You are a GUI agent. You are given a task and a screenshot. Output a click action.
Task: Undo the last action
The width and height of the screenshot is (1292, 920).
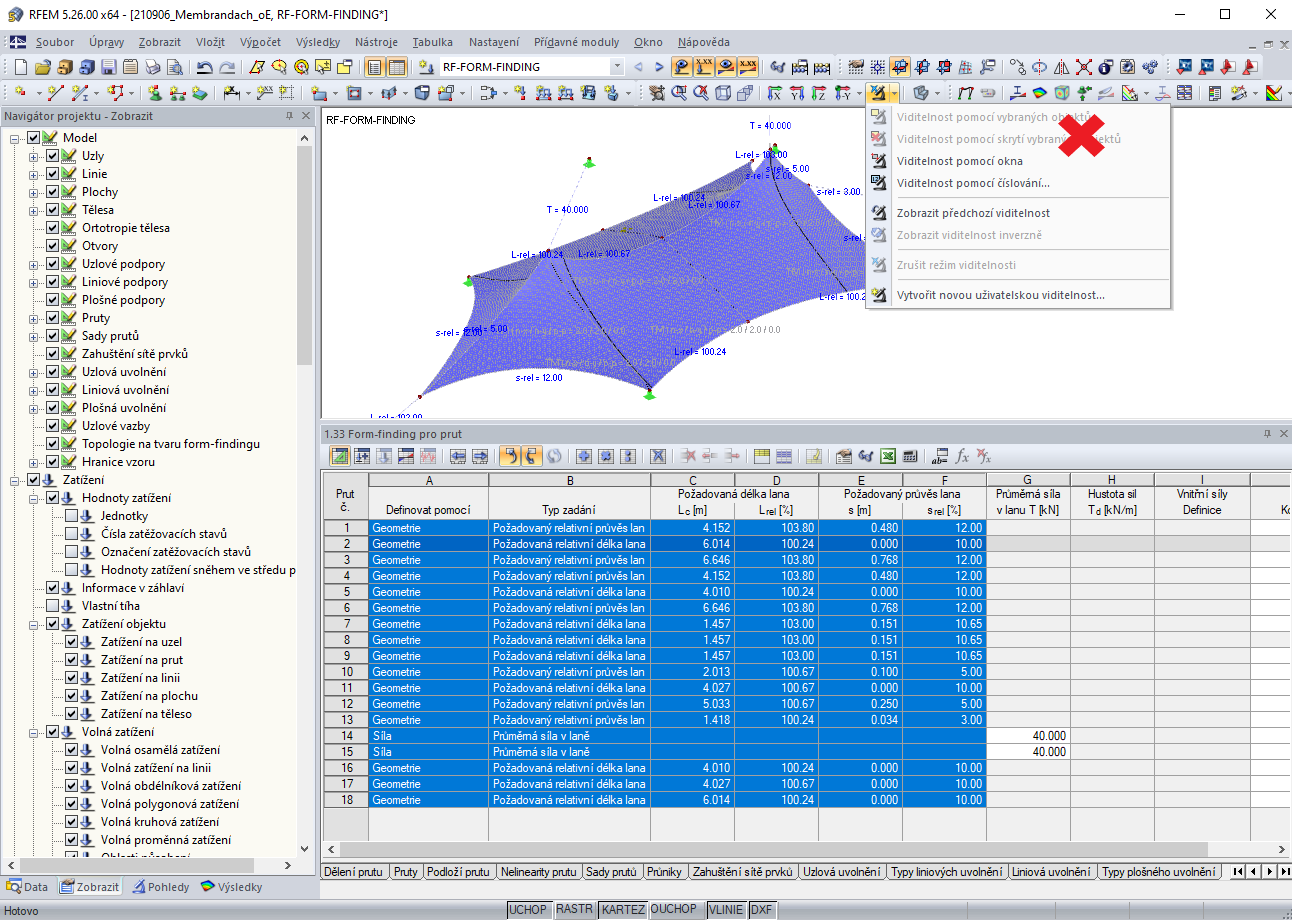pyautogui.click(x=205, y=67)
